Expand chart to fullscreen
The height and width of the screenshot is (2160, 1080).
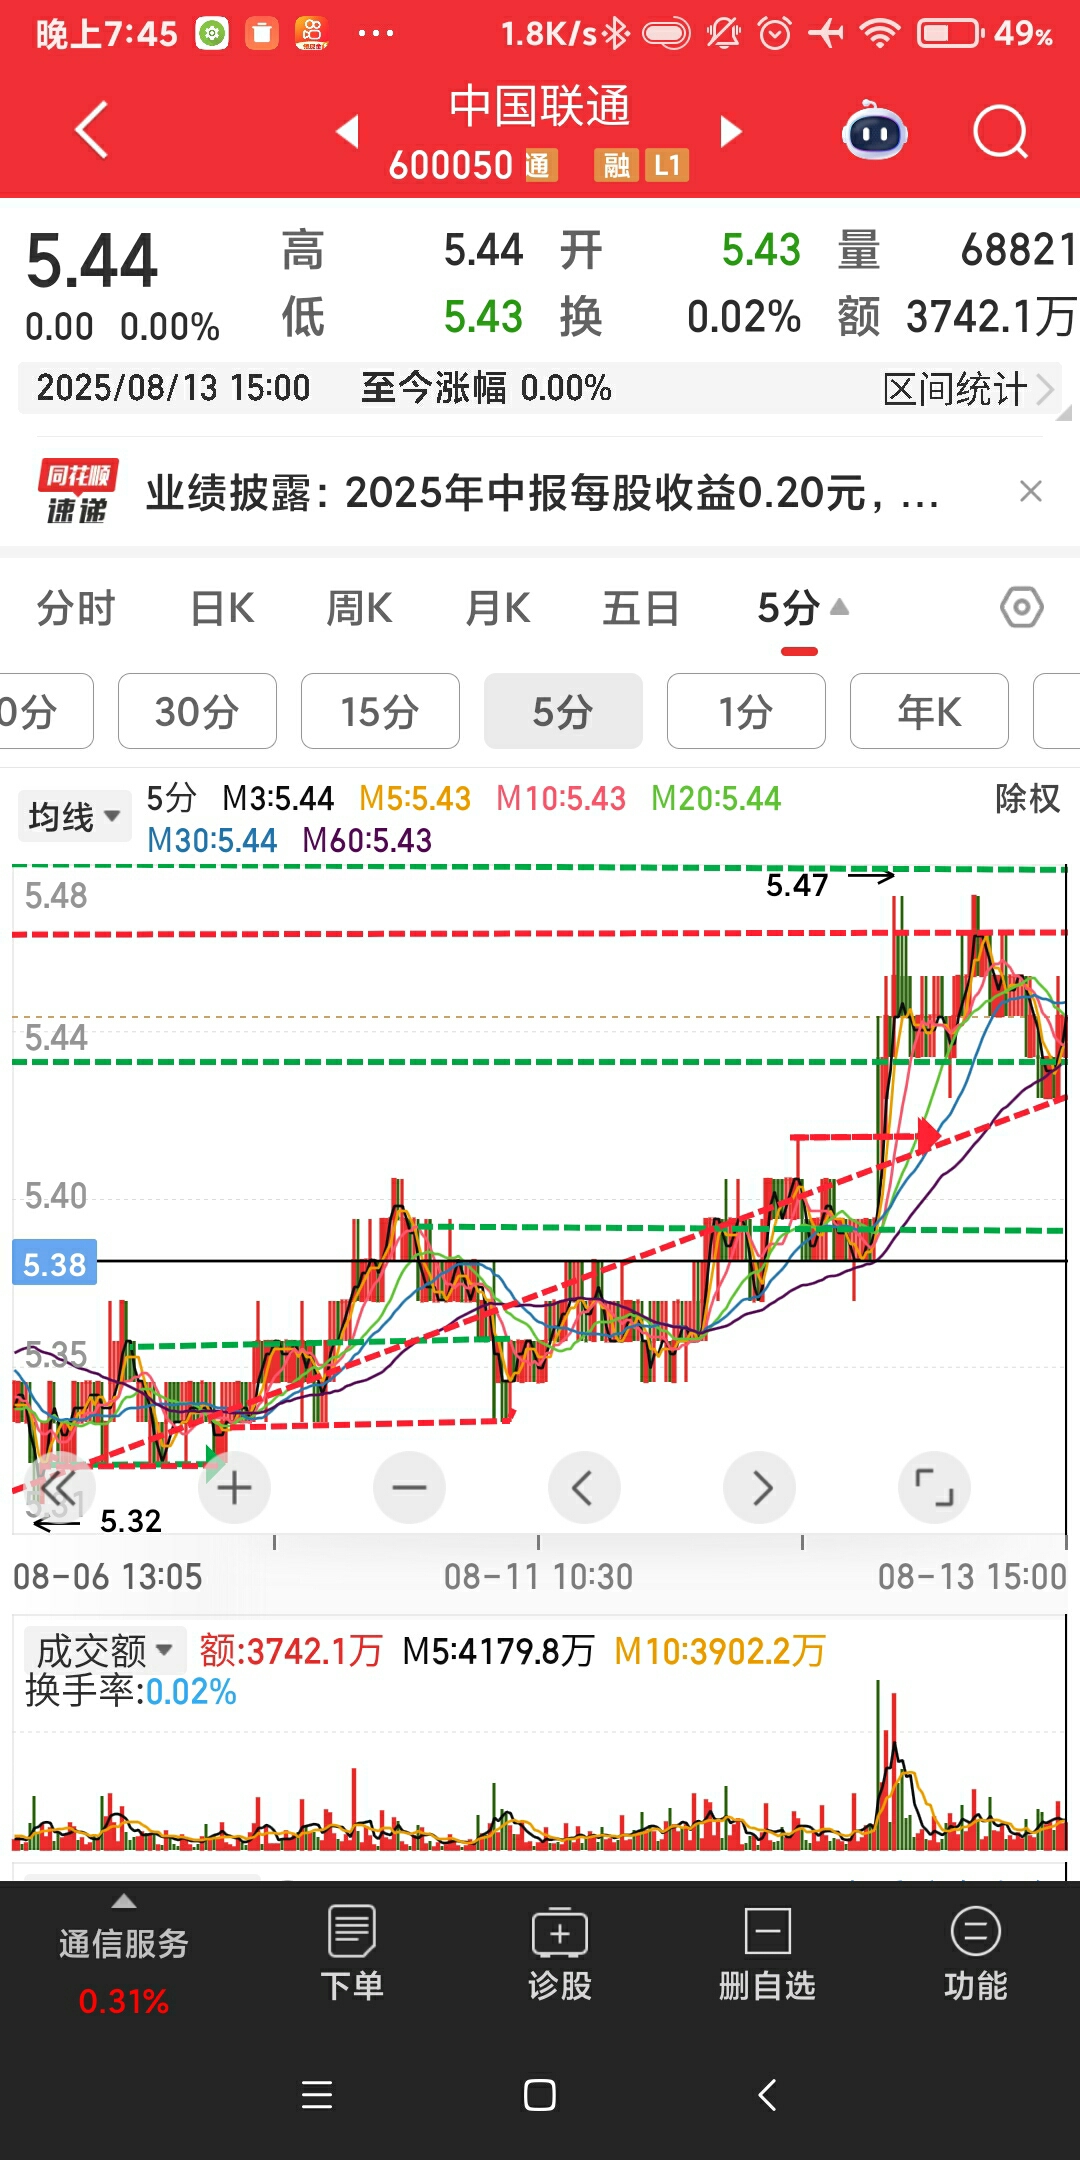(x=935, y=1488)
